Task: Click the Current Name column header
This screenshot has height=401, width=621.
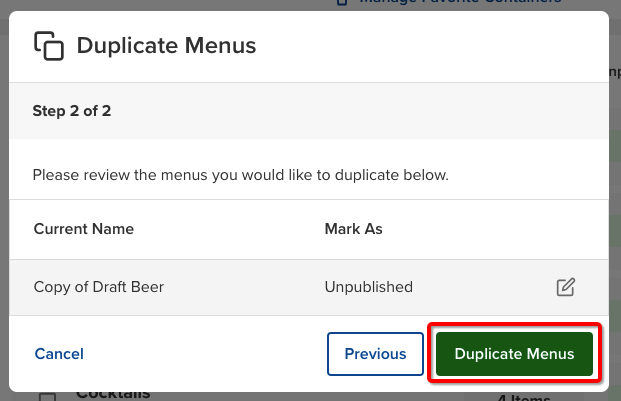Action: click(x=84, y=229)
